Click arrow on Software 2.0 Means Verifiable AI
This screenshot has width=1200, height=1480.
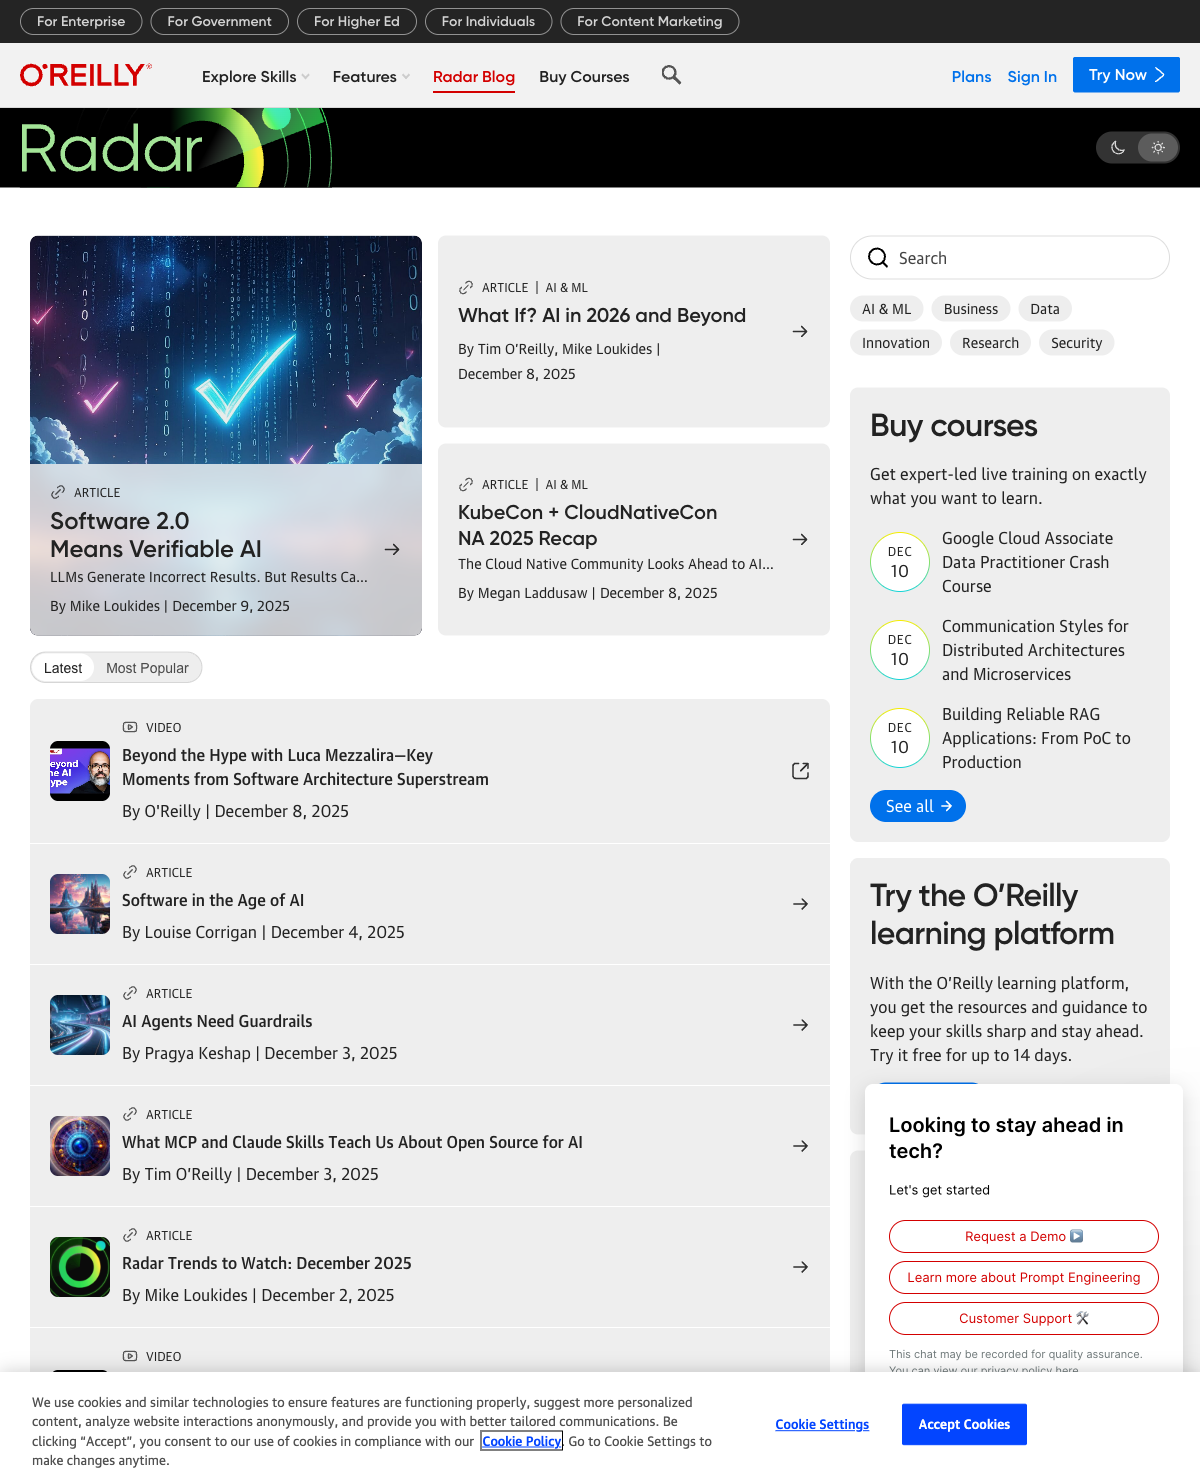pyautogui.click(x=392, y=549)
